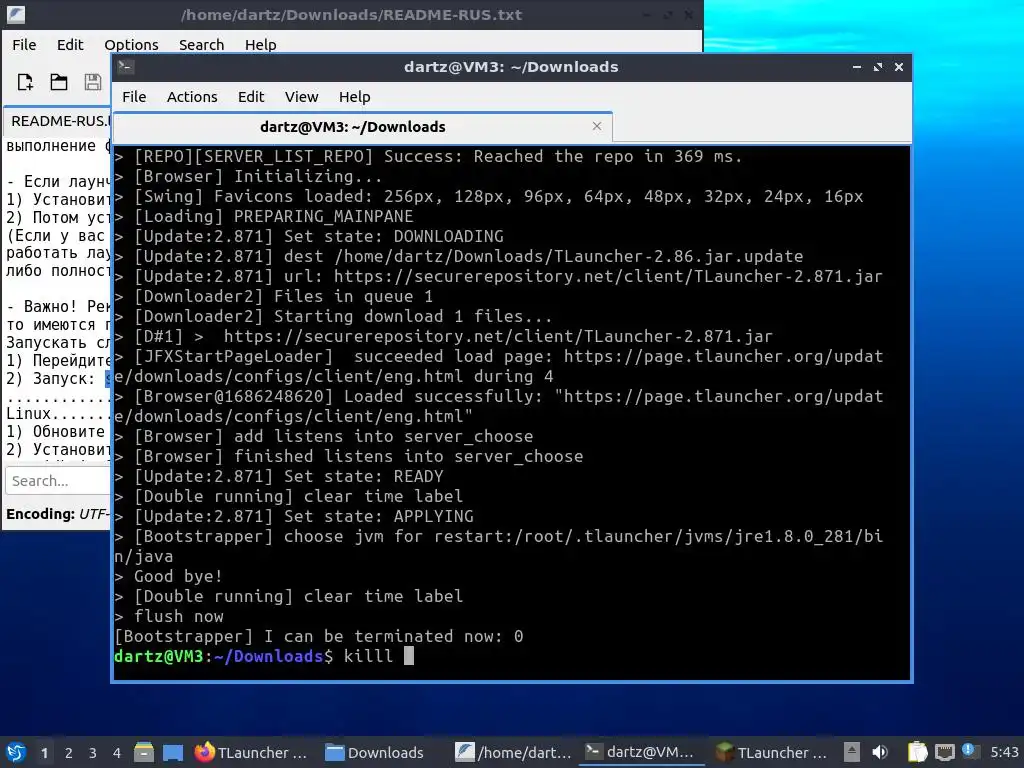Select the README-RUS tab in the editor
The image size is (1024, 768).
point(58,121)
